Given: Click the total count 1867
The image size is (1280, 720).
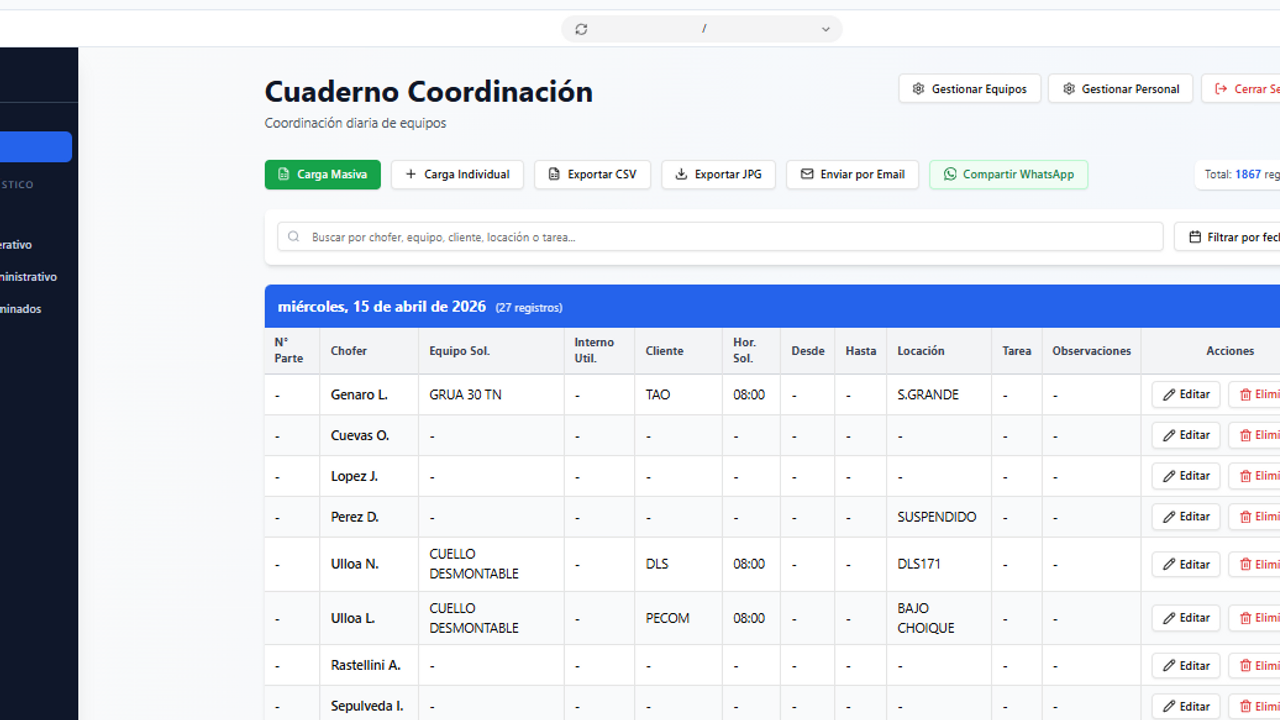Looking at the screenshot, I should (x=1247, y=174).
